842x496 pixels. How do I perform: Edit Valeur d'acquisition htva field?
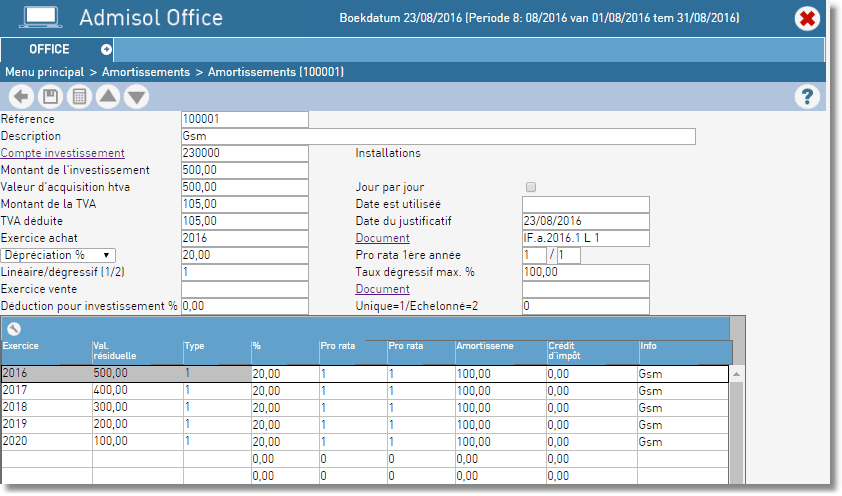245,187
